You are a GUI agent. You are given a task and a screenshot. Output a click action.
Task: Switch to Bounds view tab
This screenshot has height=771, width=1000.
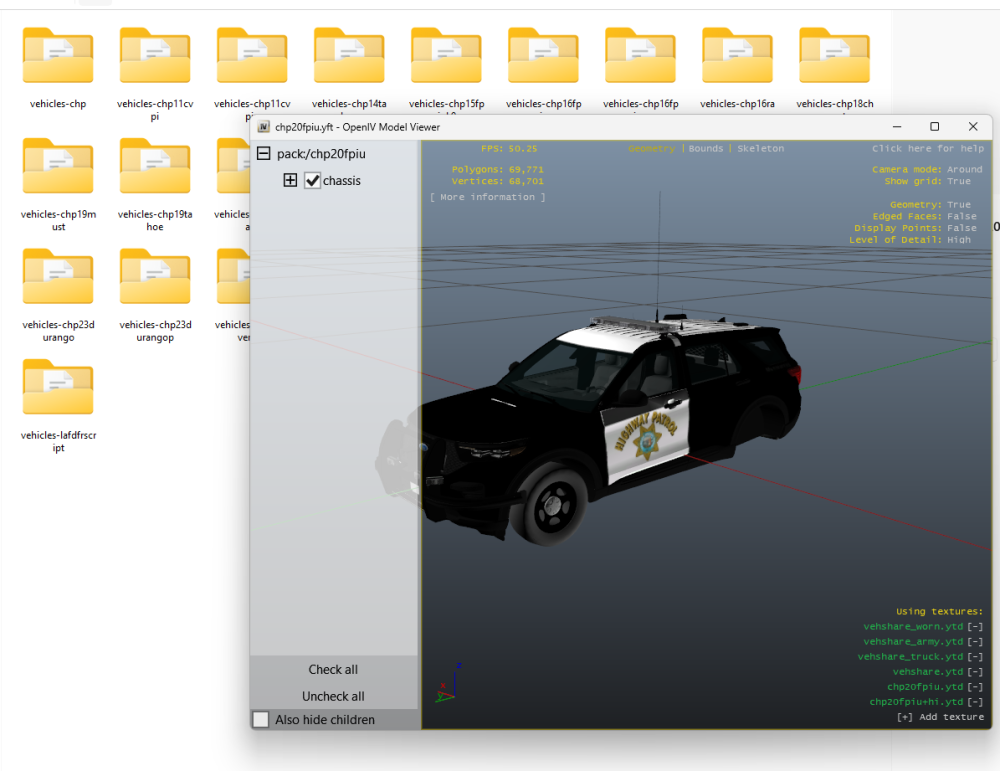coord(705,149)
